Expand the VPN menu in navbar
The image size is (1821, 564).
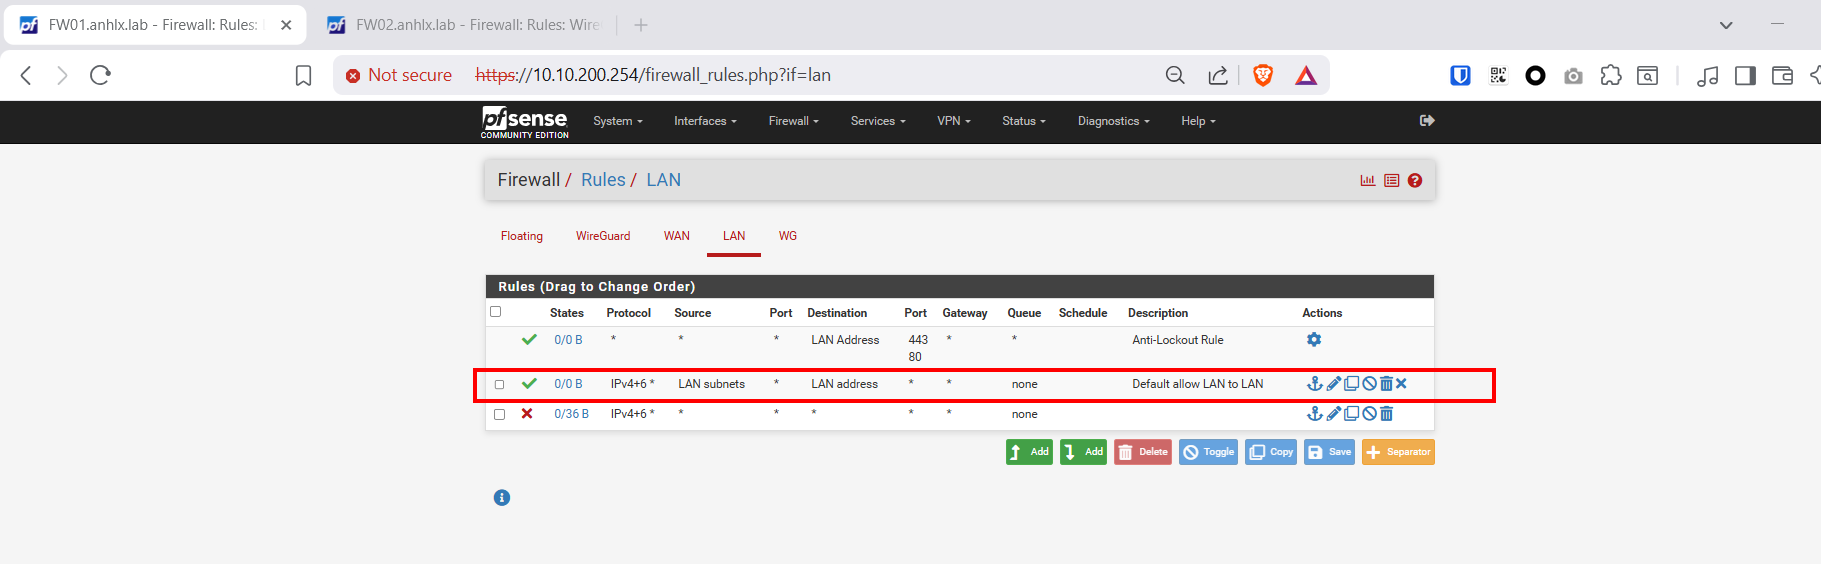[x=953, y=121]
